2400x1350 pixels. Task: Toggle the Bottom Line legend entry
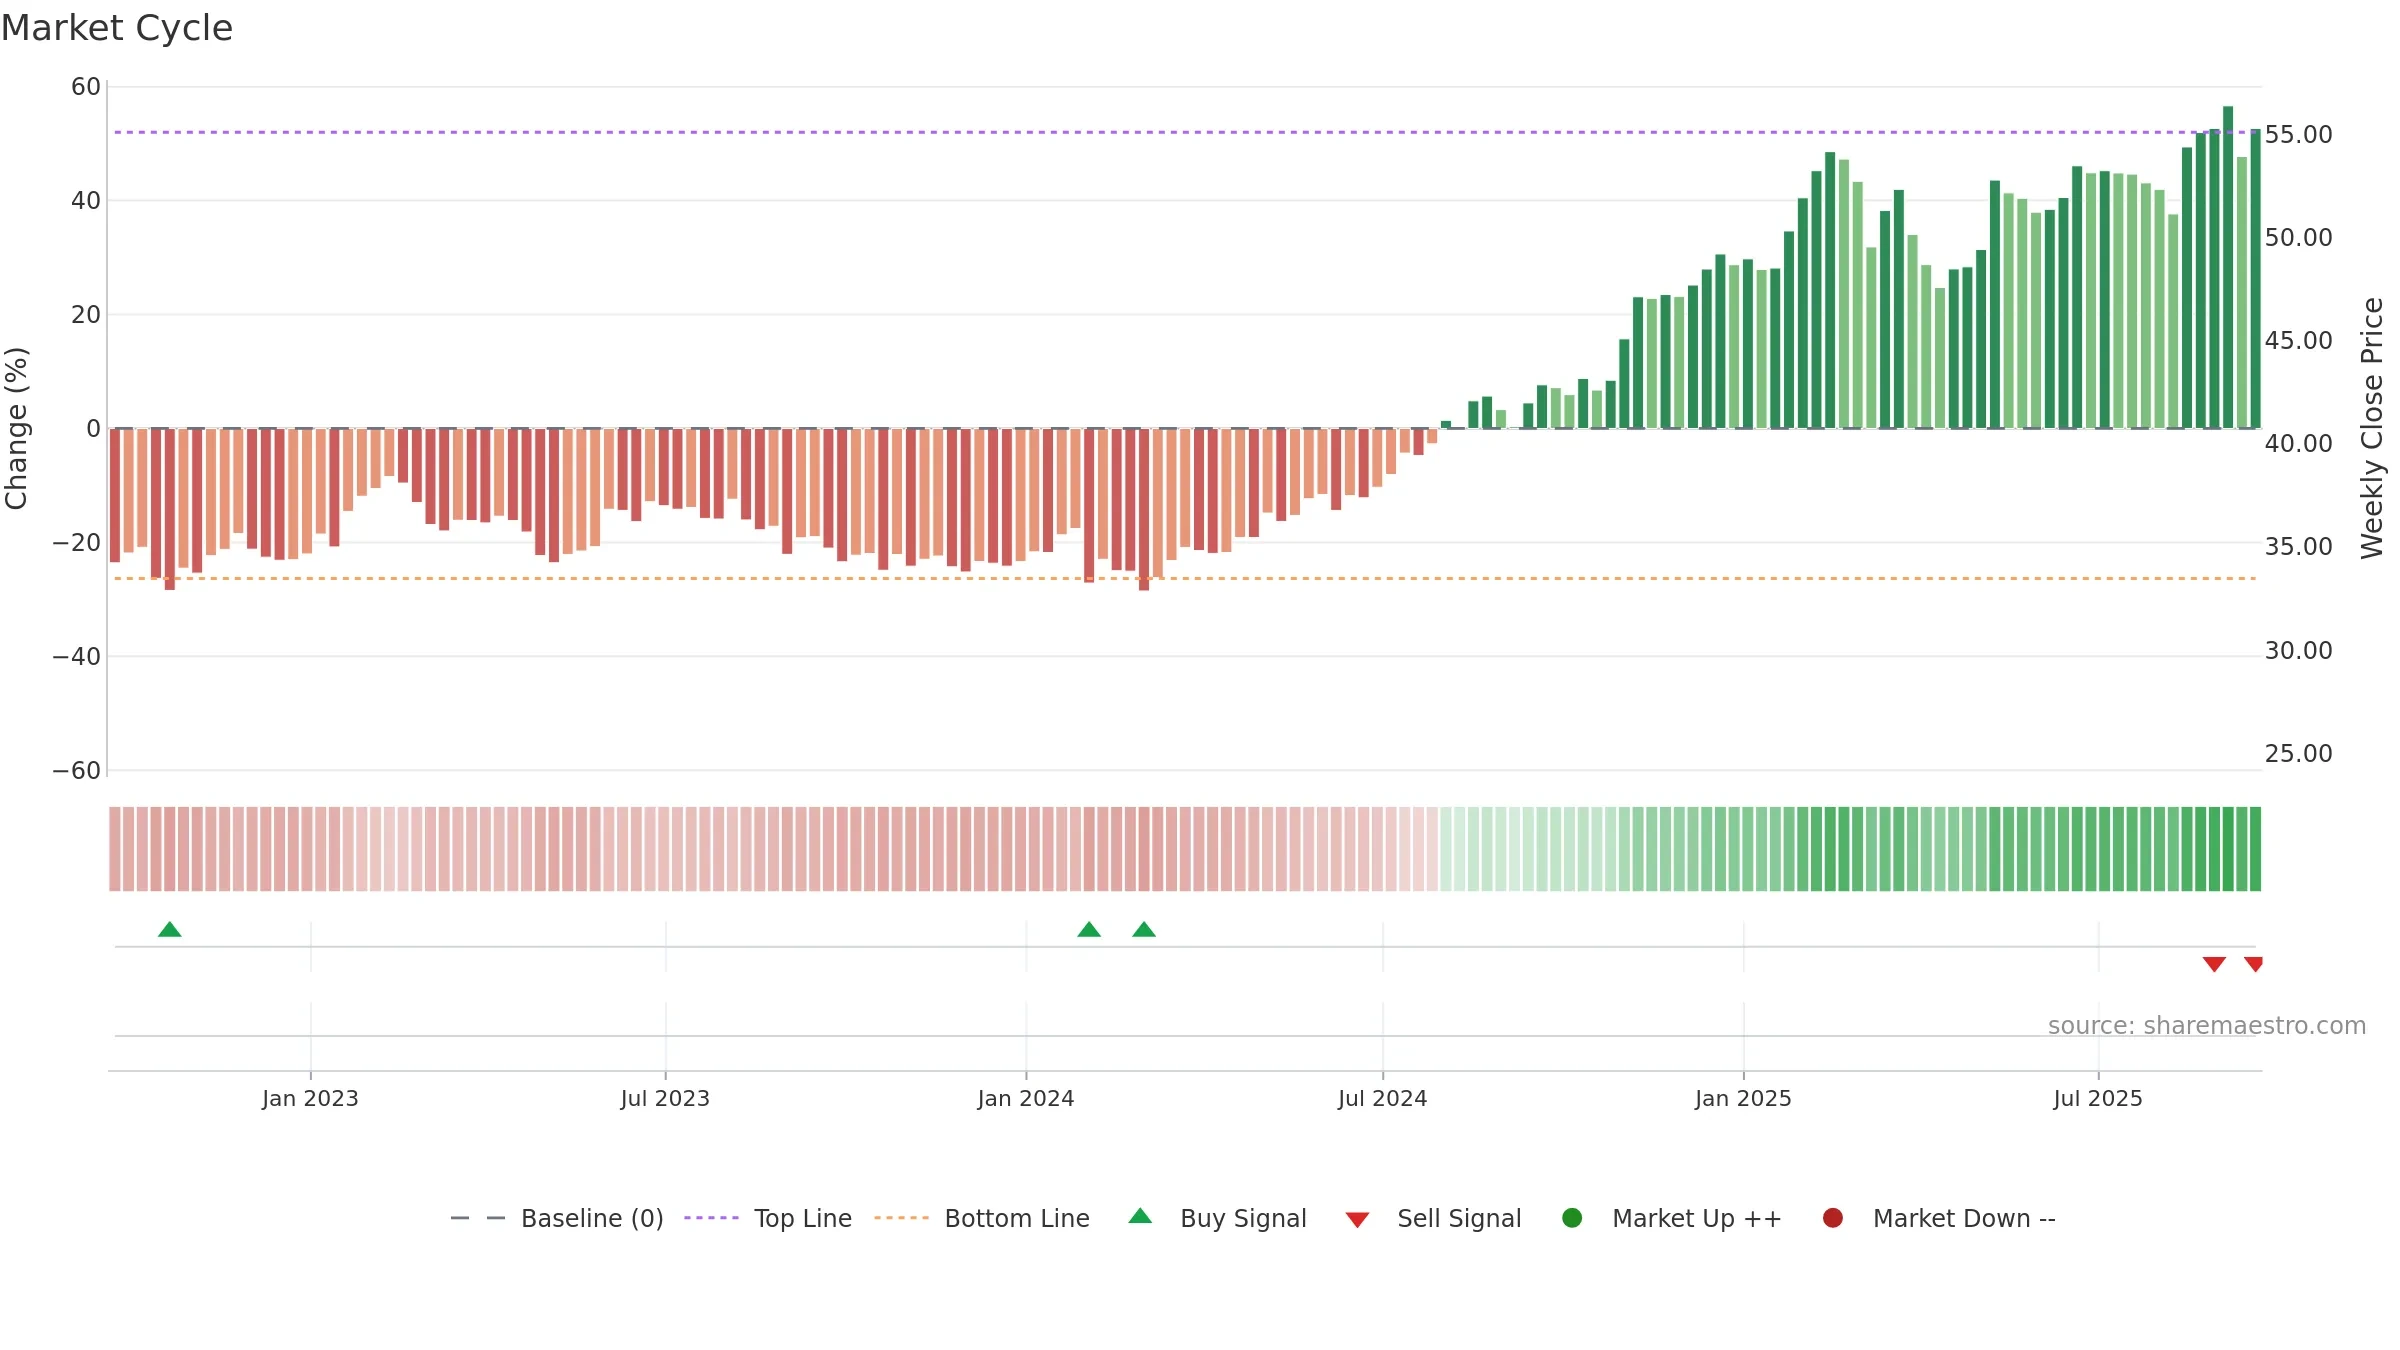982,1218
